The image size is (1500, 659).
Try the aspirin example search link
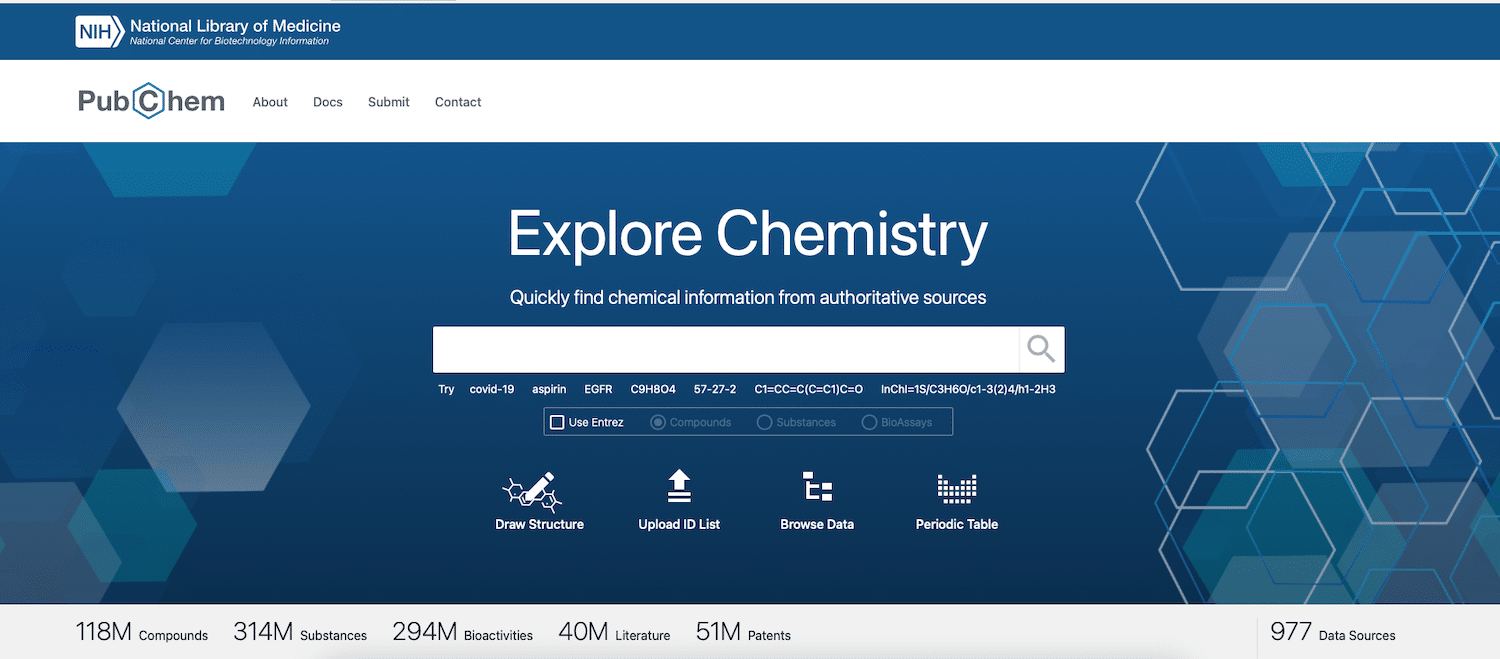(549, 389)
